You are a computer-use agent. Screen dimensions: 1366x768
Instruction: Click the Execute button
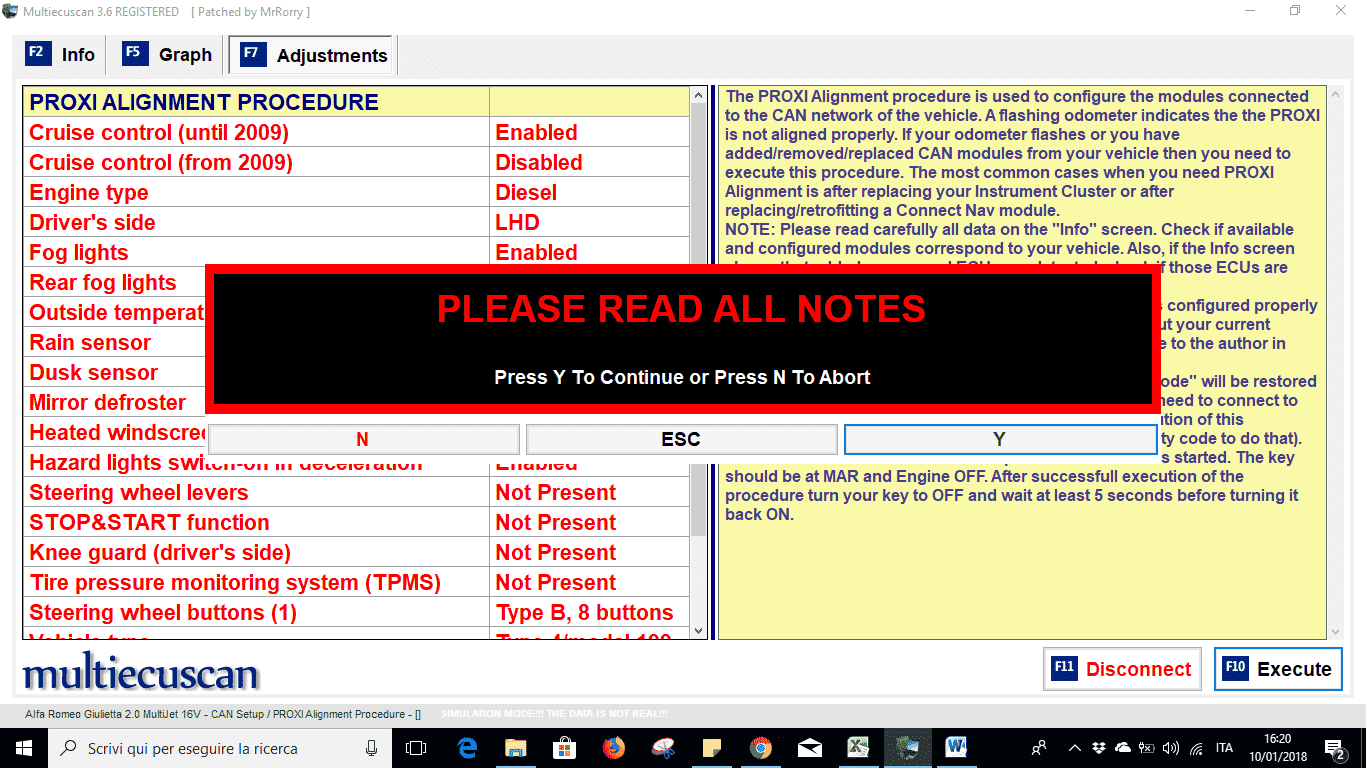coord(1278,669)
